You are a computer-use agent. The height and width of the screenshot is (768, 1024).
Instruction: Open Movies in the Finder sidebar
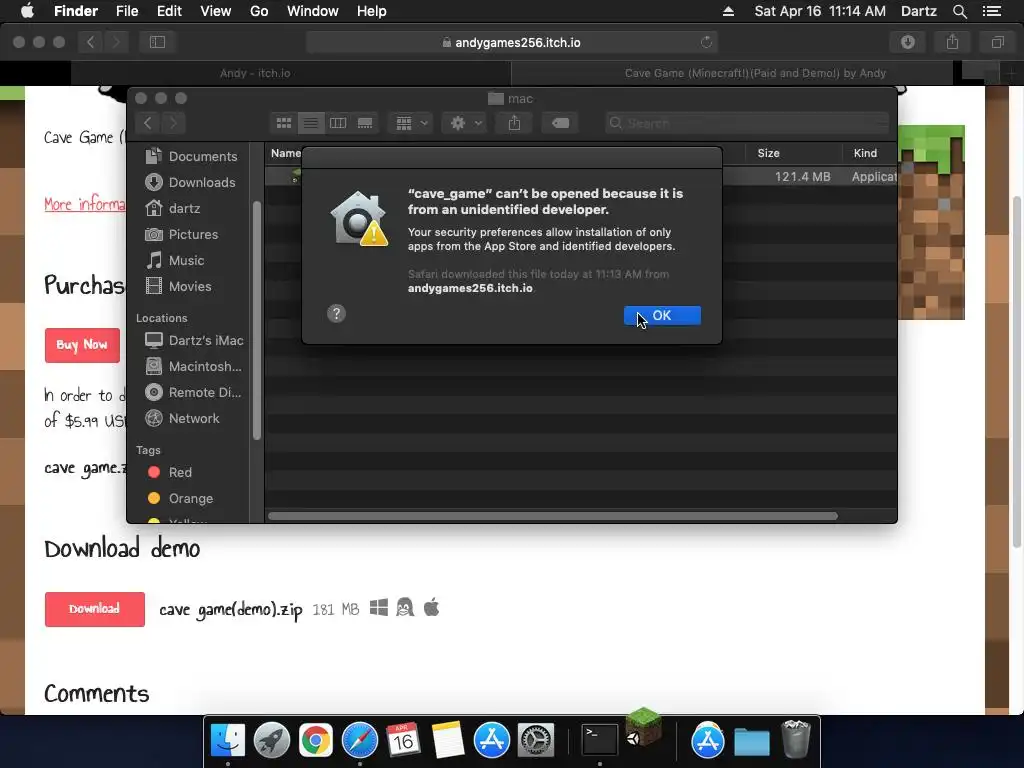coord(179,286)
